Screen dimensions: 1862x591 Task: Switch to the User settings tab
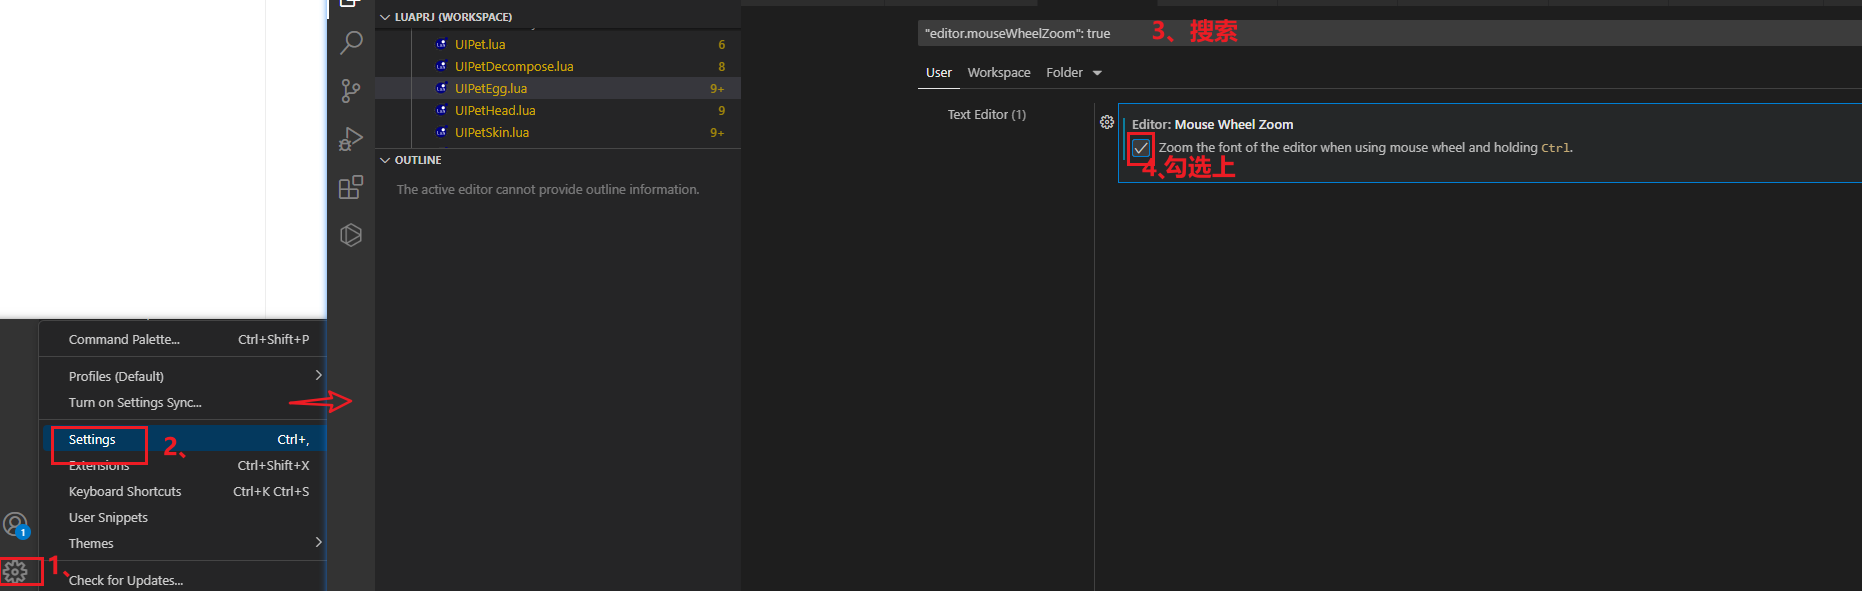pos(939,73)
